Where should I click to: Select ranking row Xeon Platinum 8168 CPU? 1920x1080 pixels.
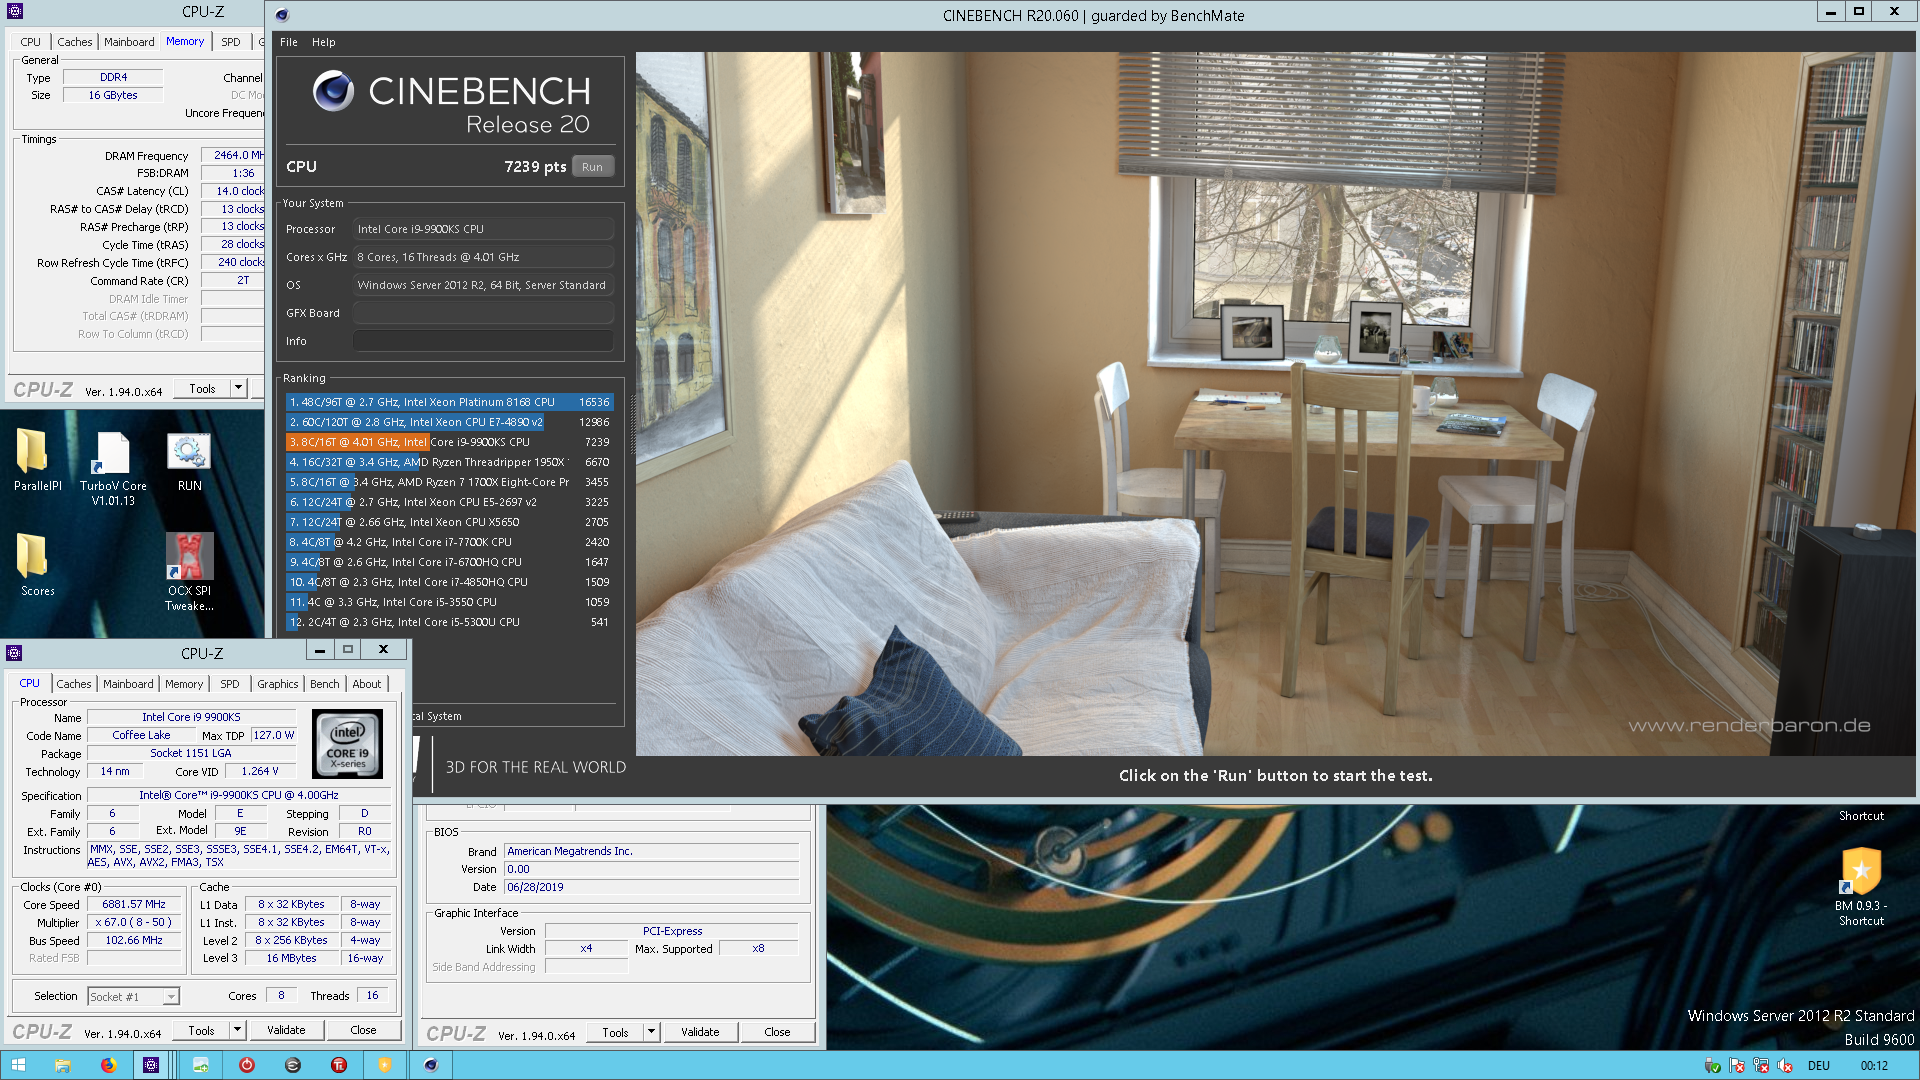449,402
